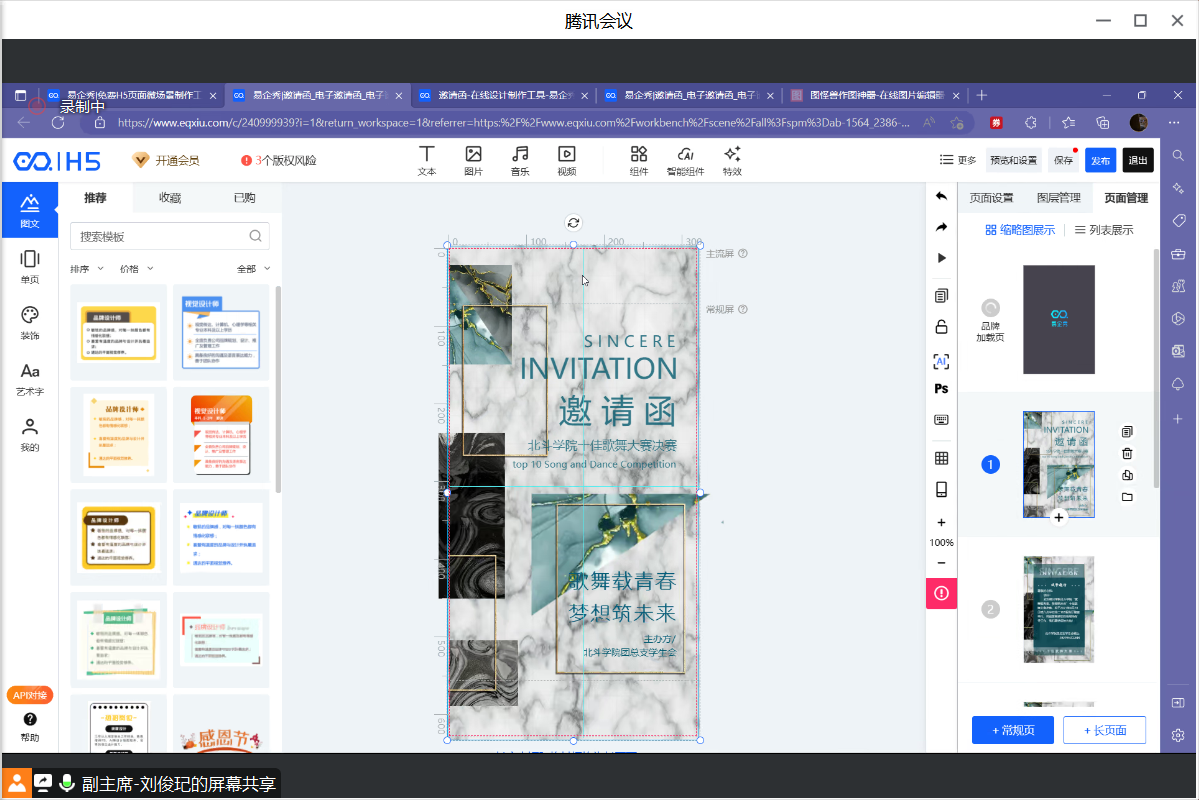
Task: Delete page 1 with trash icon
Action: coord(1127,454)
